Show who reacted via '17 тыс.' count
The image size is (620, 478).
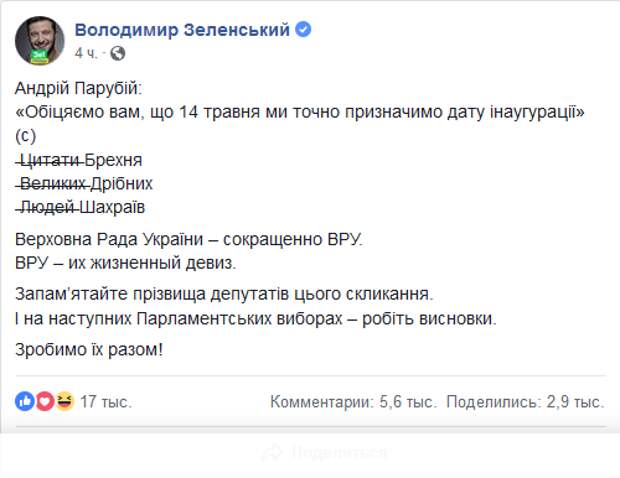coord(106,402)
